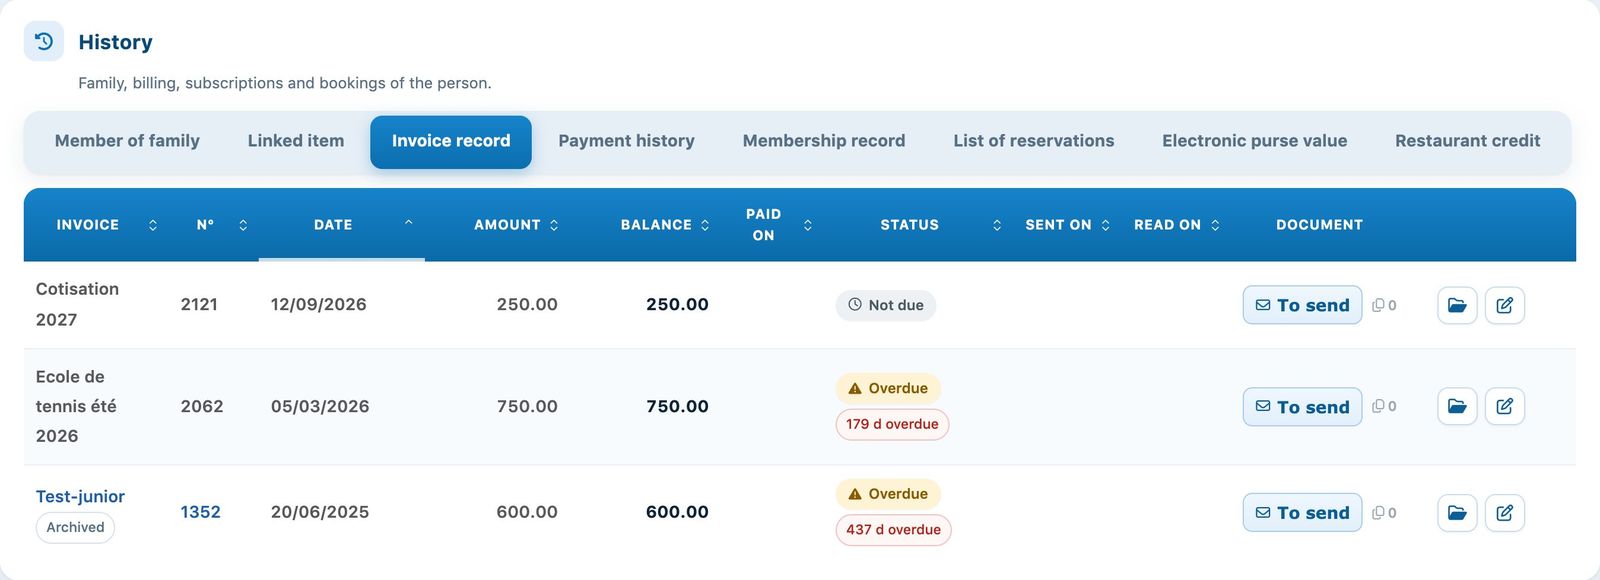
Task: Click the 179 d overdue badge
Action: [892, 424]
